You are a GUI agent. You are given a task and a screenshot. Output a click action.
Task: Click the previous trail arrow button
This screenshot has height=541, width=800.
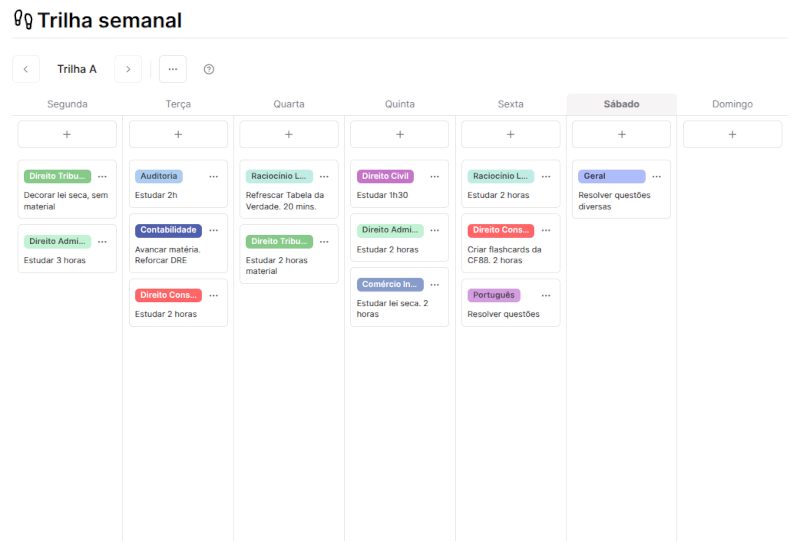coord(26,69)
